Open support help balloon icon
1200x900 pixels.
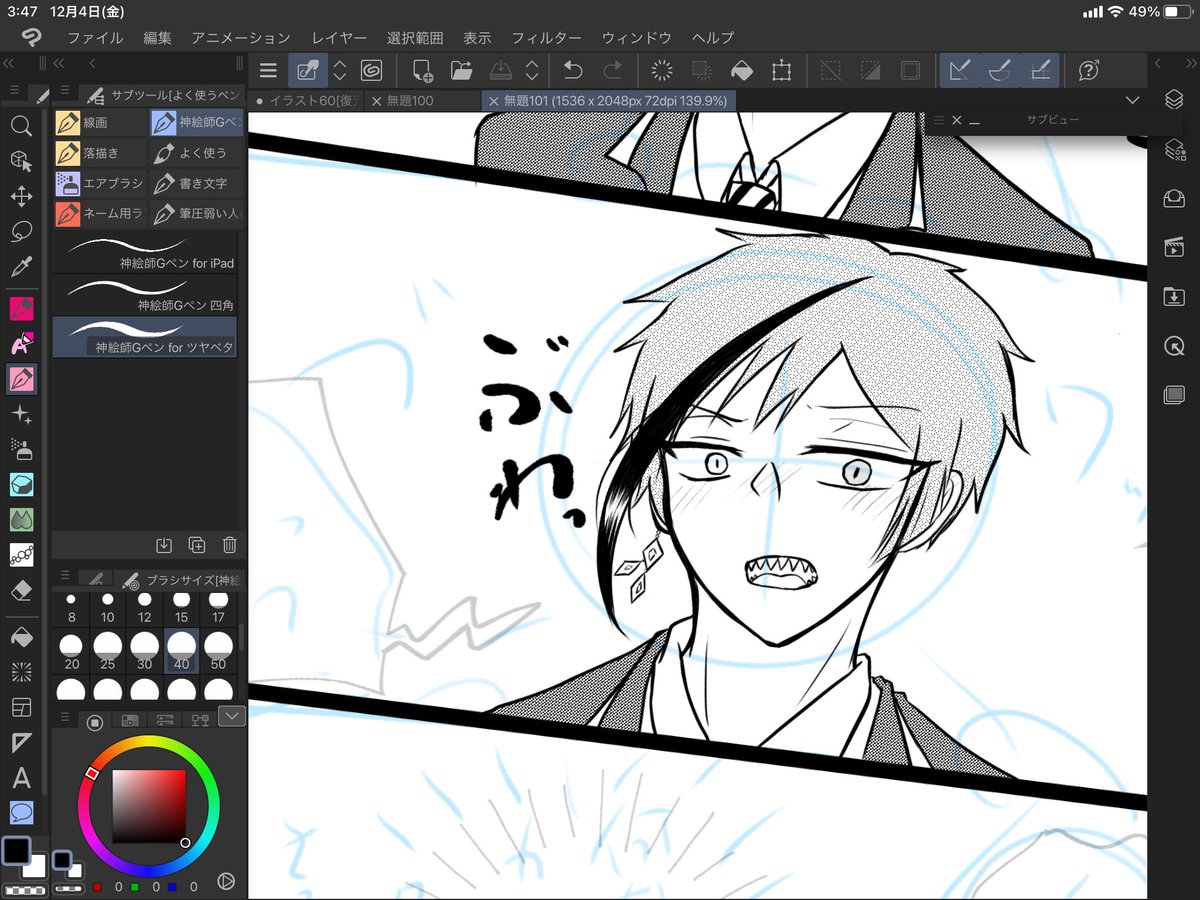point(1089,70)
